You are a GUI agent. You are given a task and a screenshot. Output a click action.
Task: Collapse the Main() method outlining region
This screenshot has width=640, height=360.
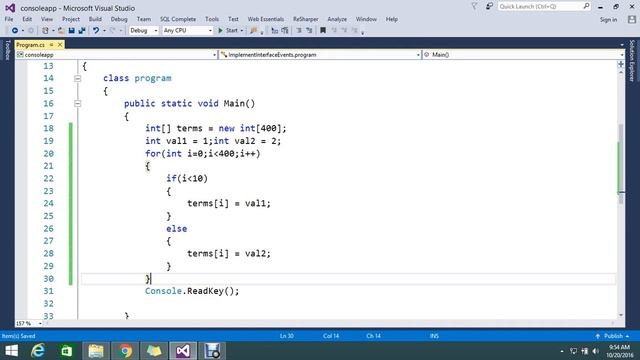pos(78,104)
